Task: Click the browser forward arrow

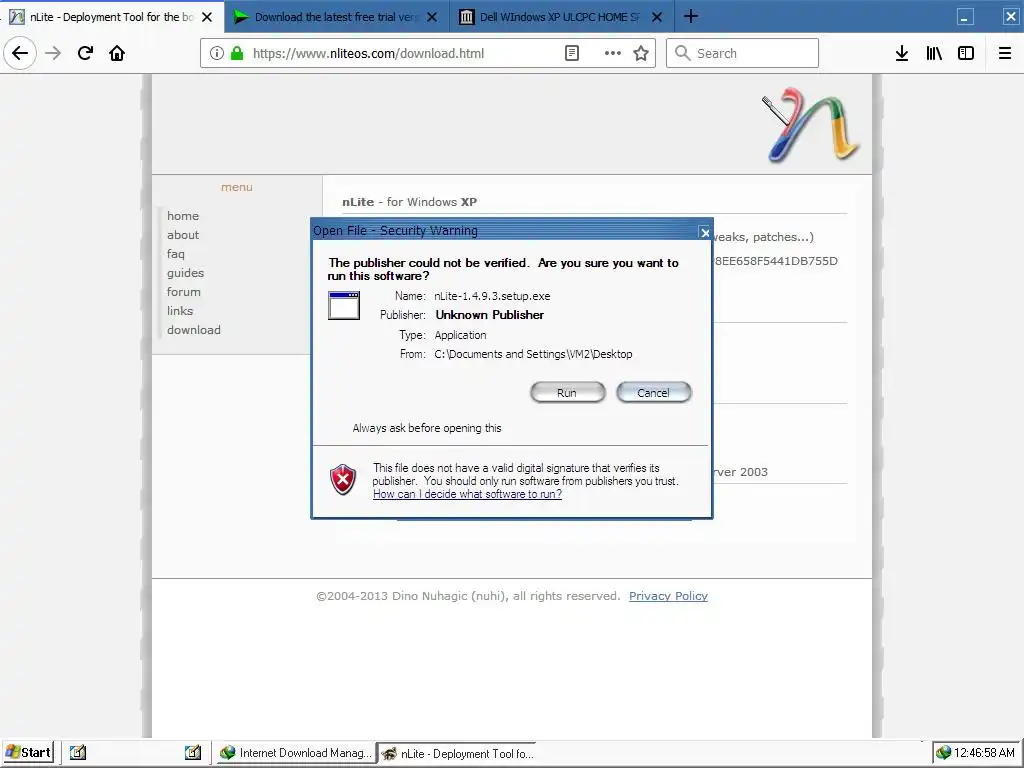Action: click(54, 53)
